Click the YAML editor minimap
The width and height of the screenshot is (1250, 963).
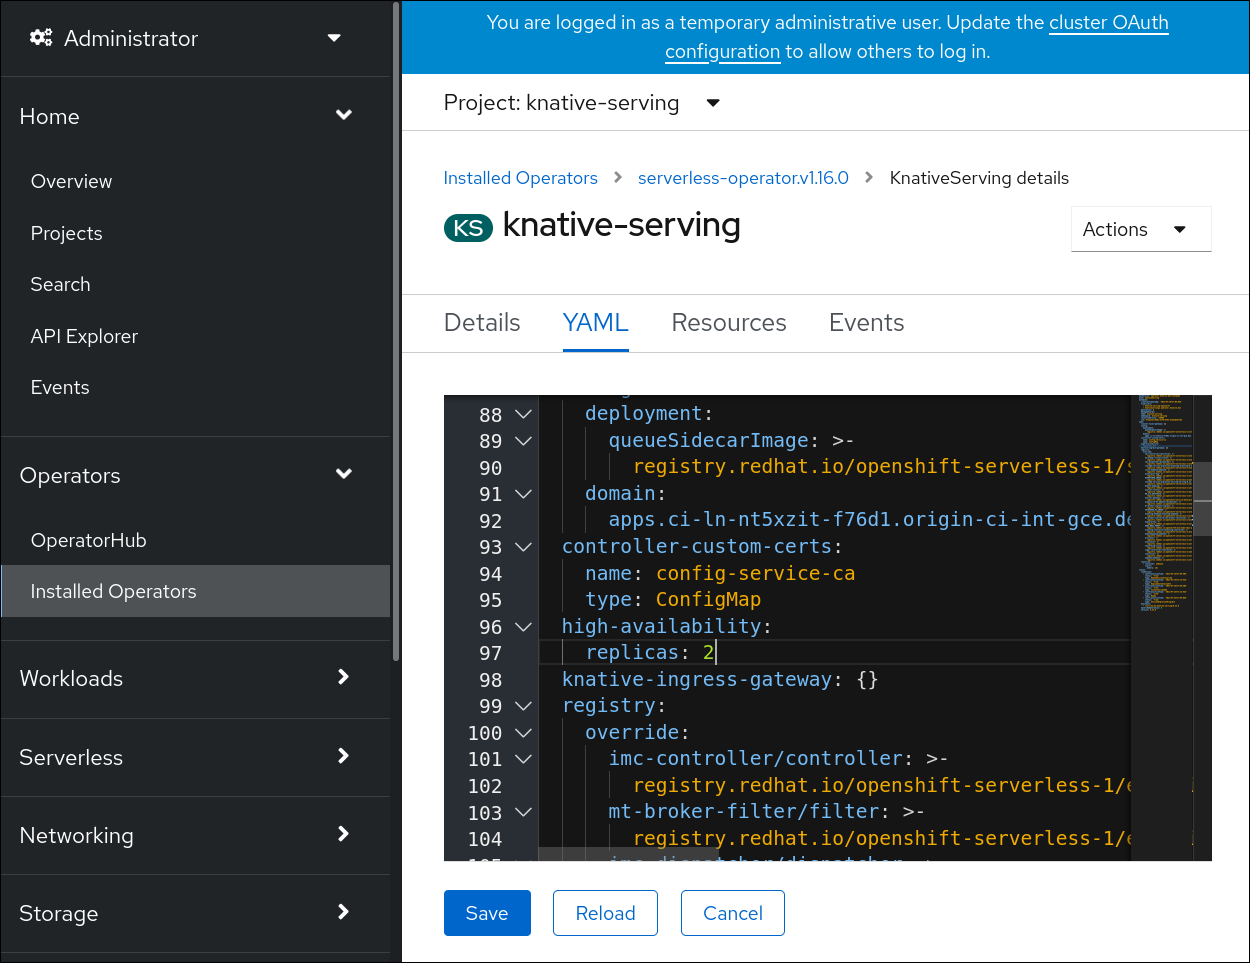[1163, 500]
